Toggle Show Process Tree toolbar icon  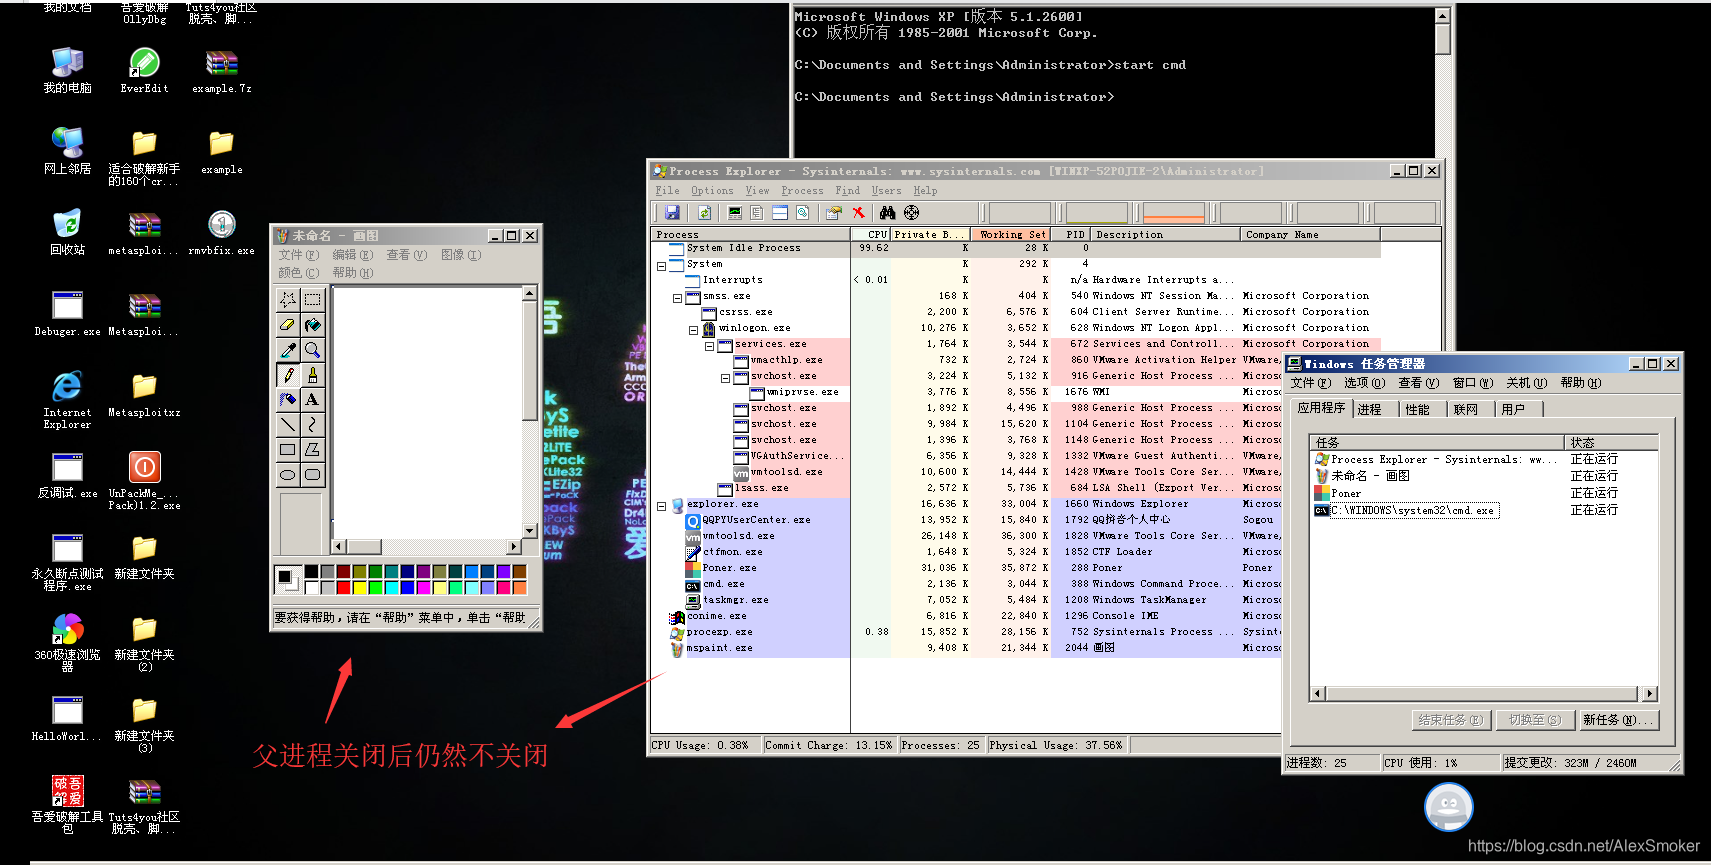(757, 212)
